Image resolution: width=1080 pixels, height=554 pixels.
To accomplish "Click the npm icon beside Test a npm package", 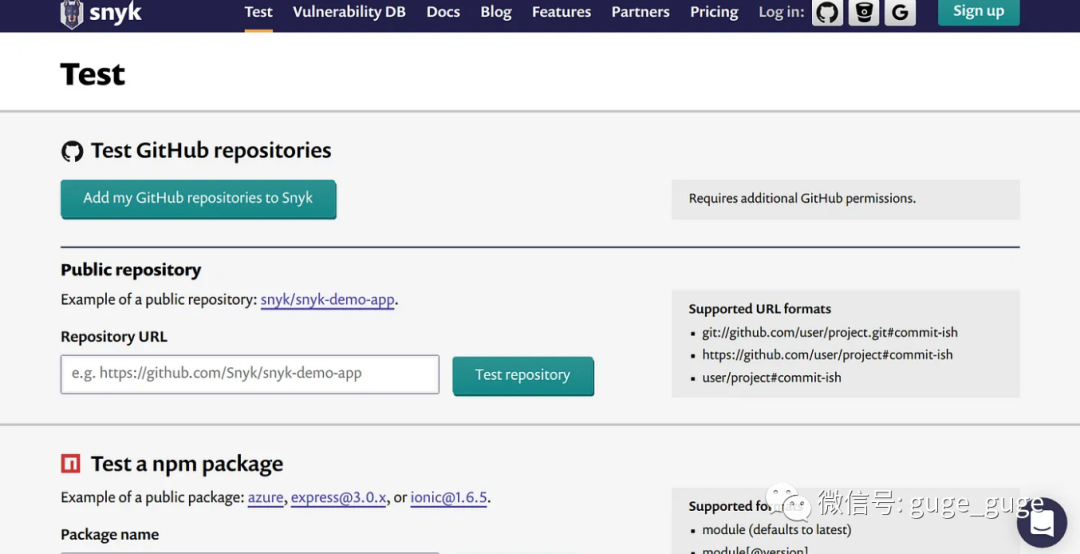I will point(71,464).
